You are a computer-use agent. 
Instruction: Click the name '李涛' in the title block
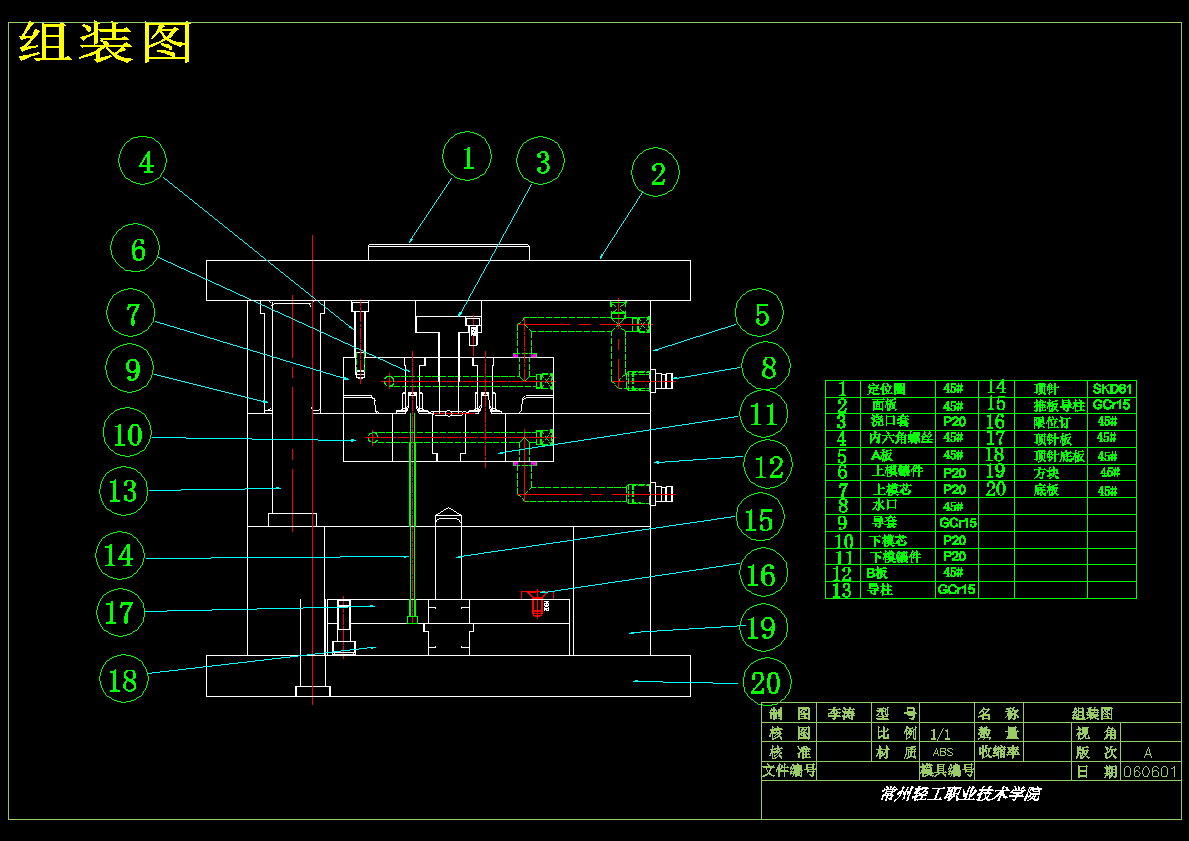(x=839, y=713)
